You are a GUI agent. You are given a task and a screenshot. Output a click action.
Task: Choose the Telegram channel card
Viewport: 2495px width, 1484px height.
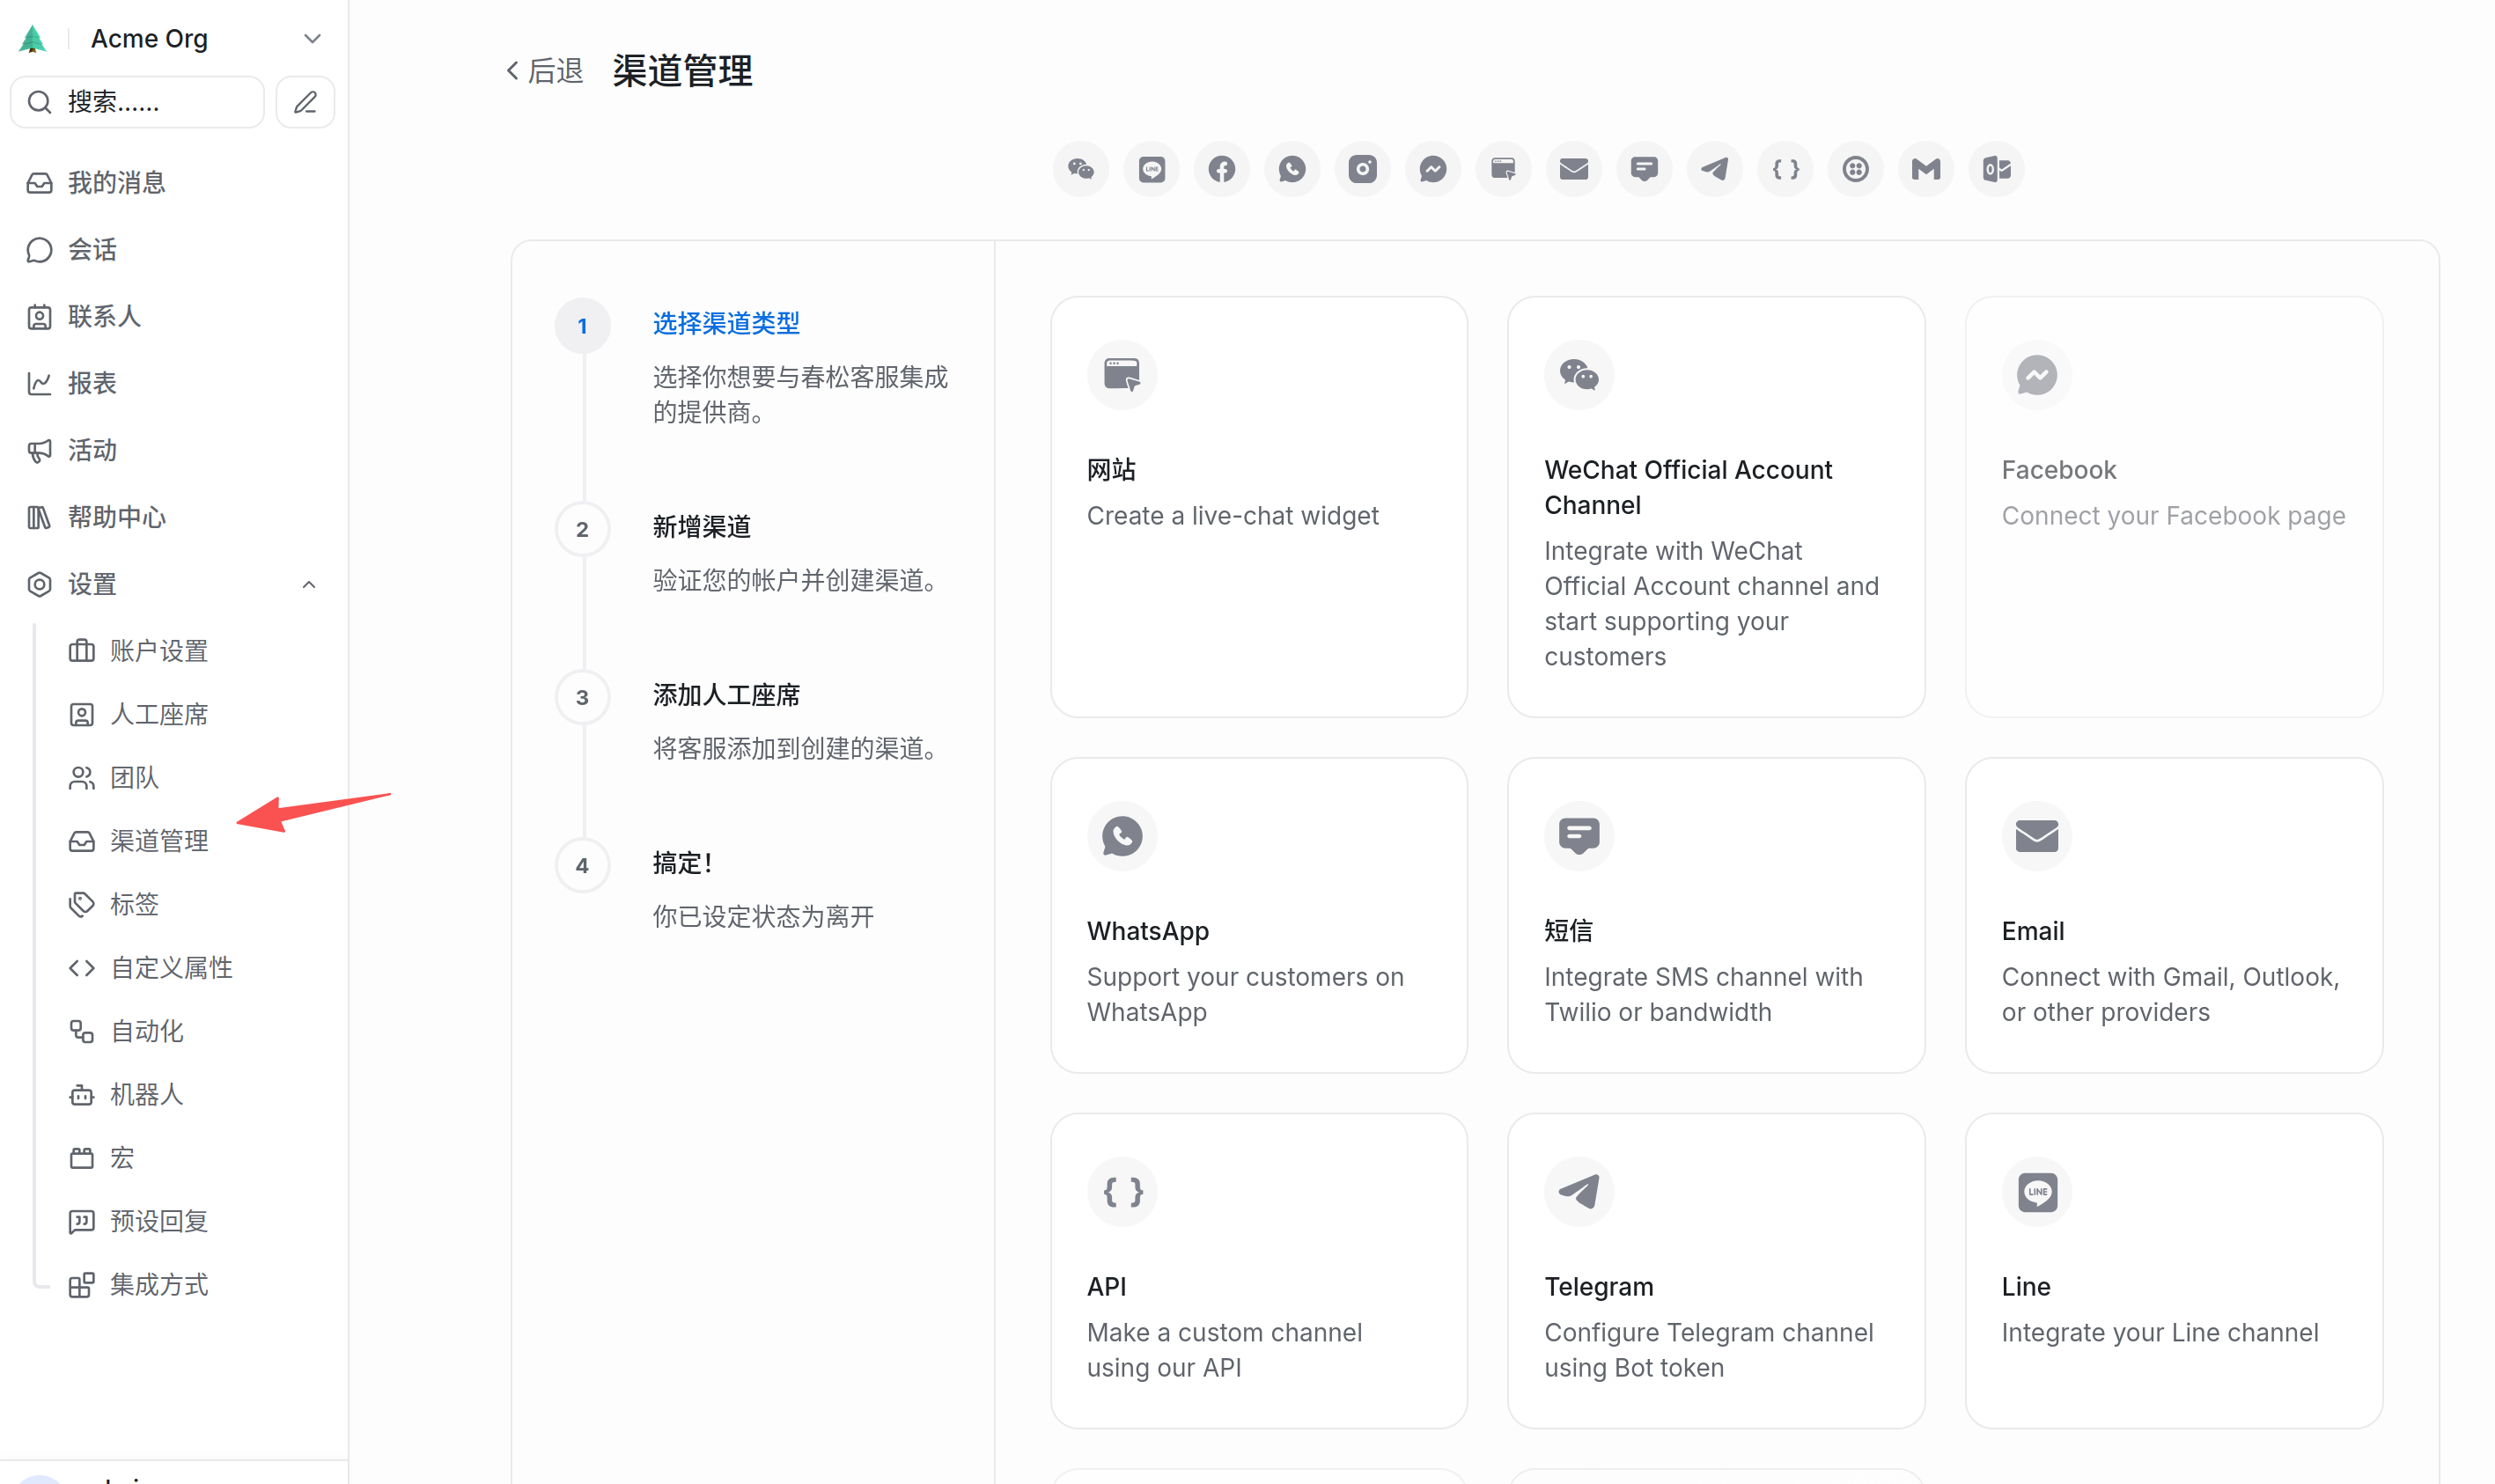[x=1715, y=1270]
